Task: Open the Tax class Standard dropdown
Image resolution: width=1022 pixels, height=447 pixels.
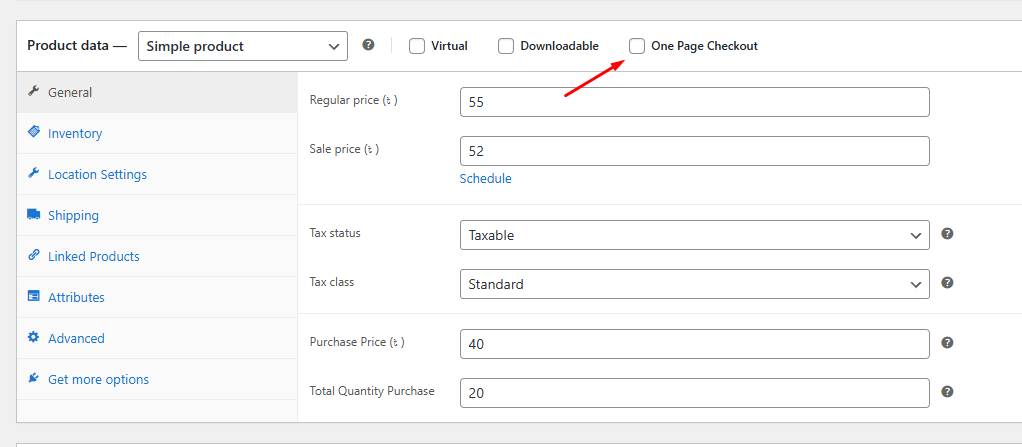Action: click(695, 284)
